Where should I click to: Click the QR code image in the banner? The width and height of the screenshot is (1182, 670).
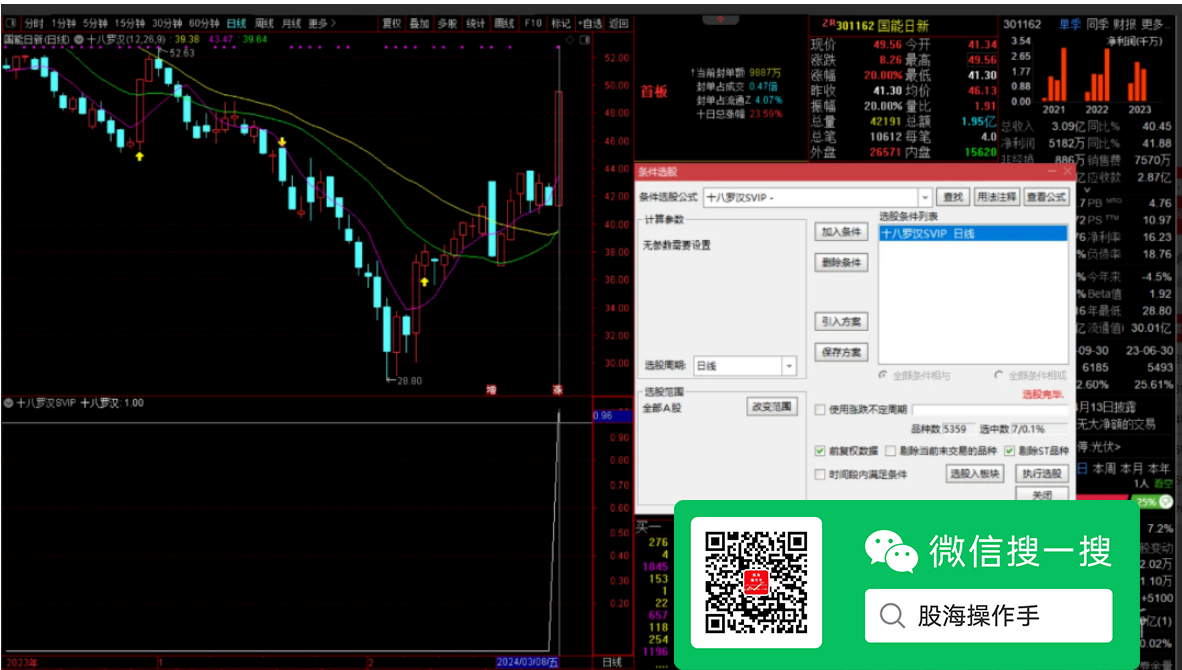756,583
